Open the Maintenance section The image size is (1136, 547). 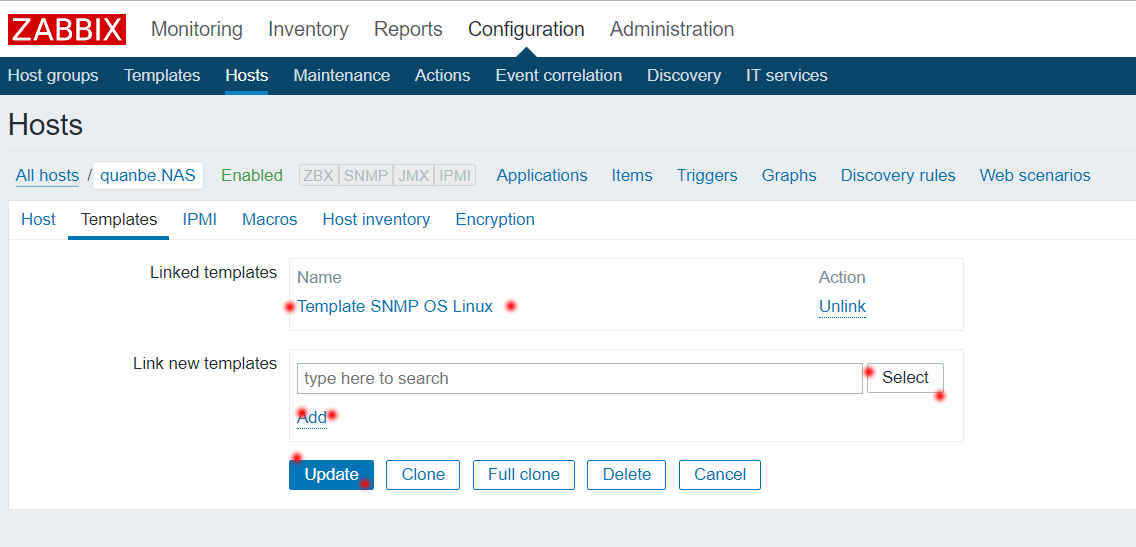(x=341, y=75)
